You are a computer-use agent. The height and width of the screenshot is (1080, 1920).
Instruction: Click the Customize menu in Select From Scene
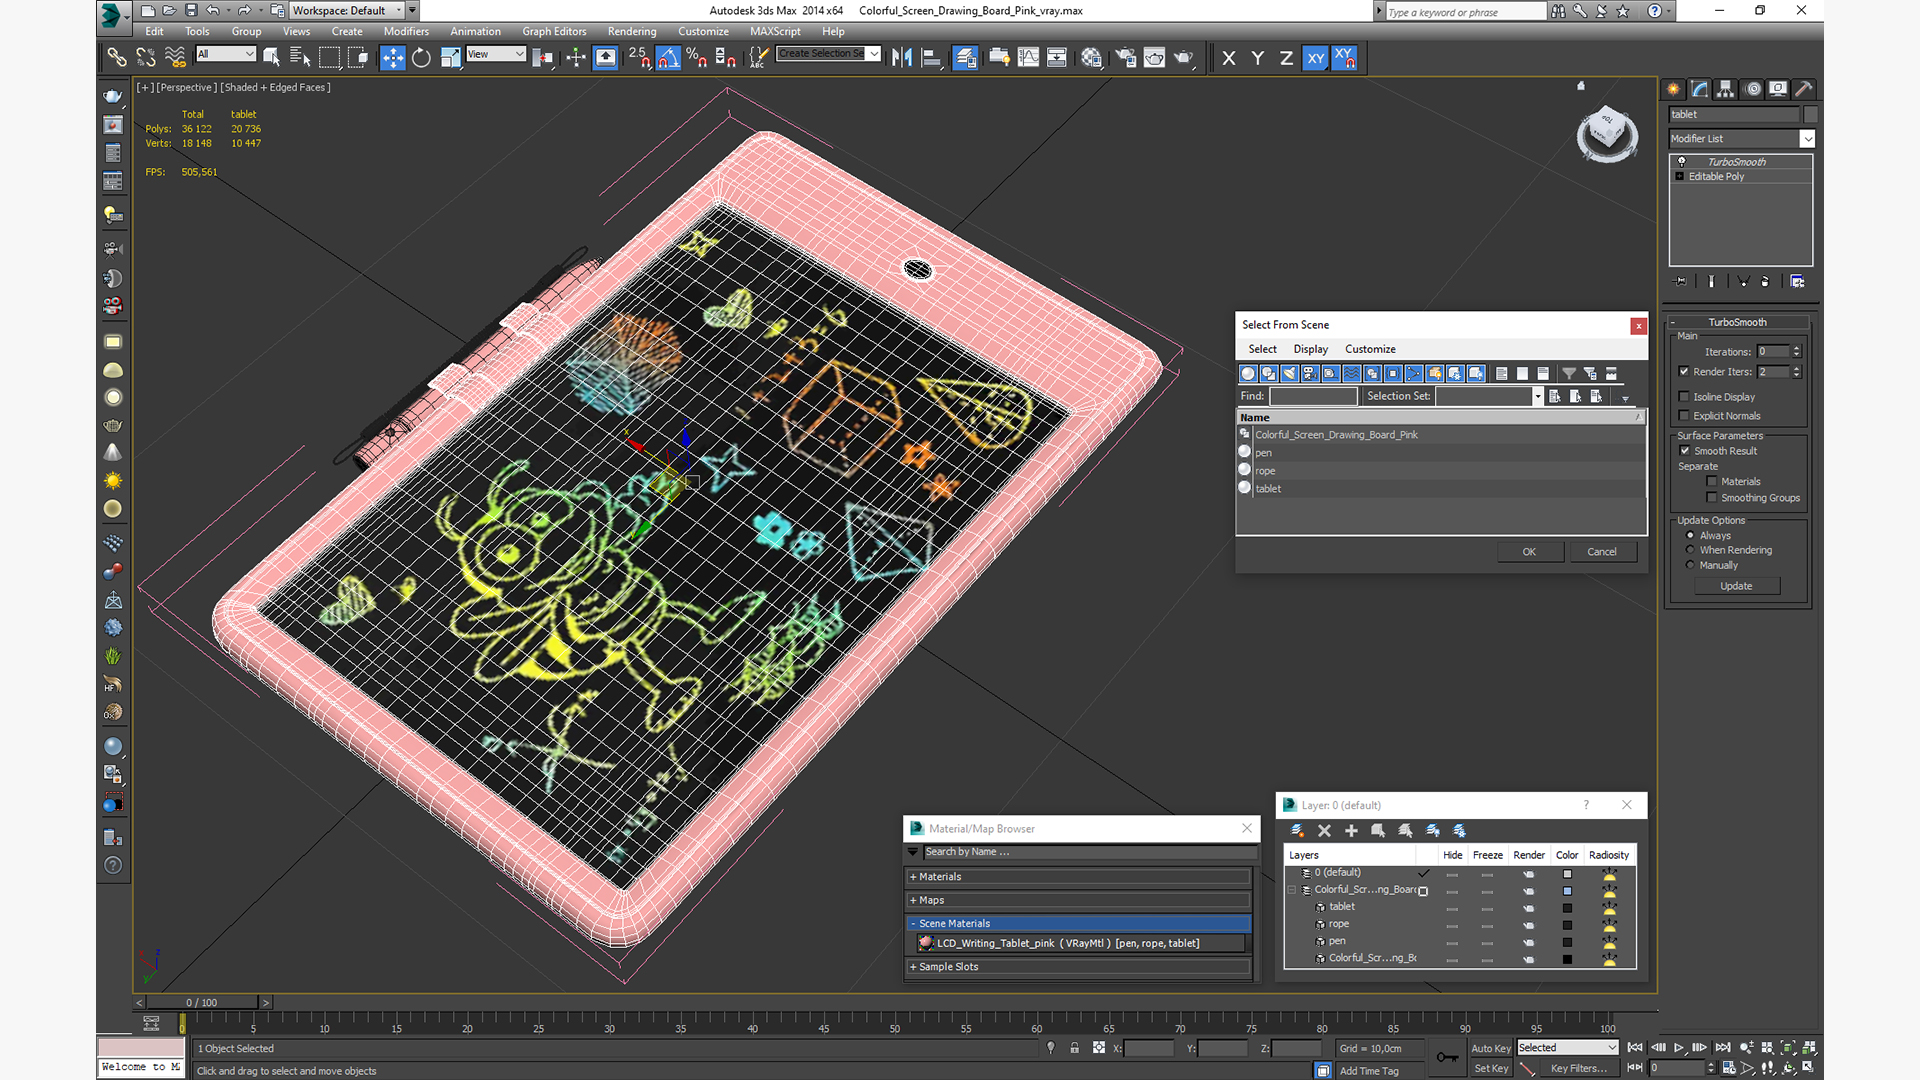[x=1370, y=348]
